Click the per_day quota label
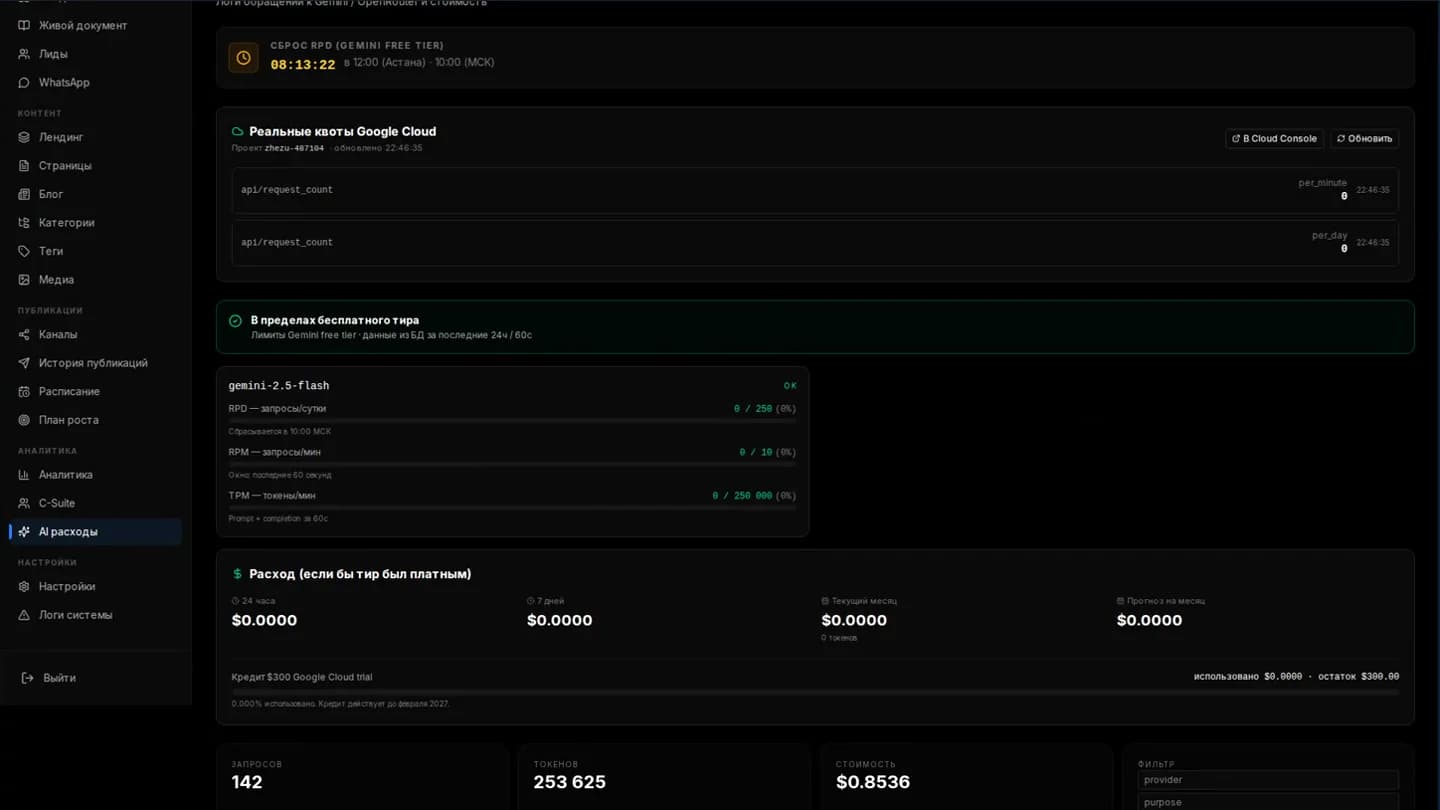Image resolution: width=1440 pixels, height=810 pixels. click(1330, 236)
